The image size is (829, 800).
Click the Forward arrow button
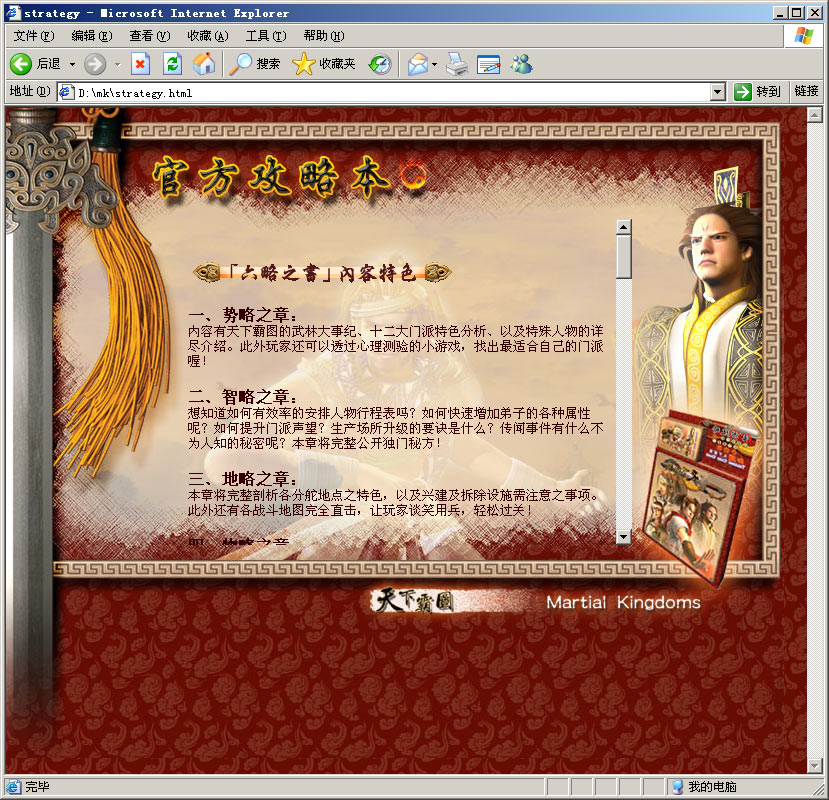(x=95, y=64)
